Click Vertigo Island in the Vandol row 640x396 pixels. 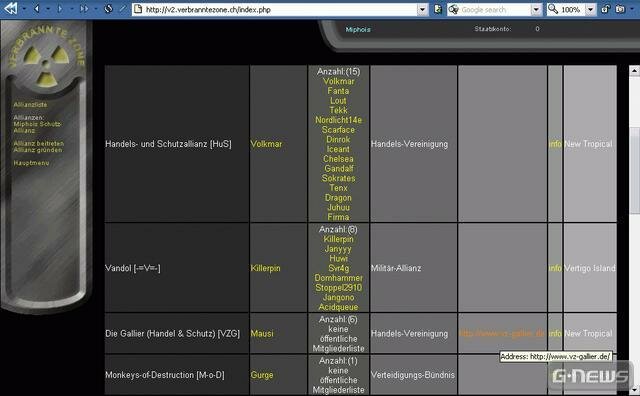point(590,268)
